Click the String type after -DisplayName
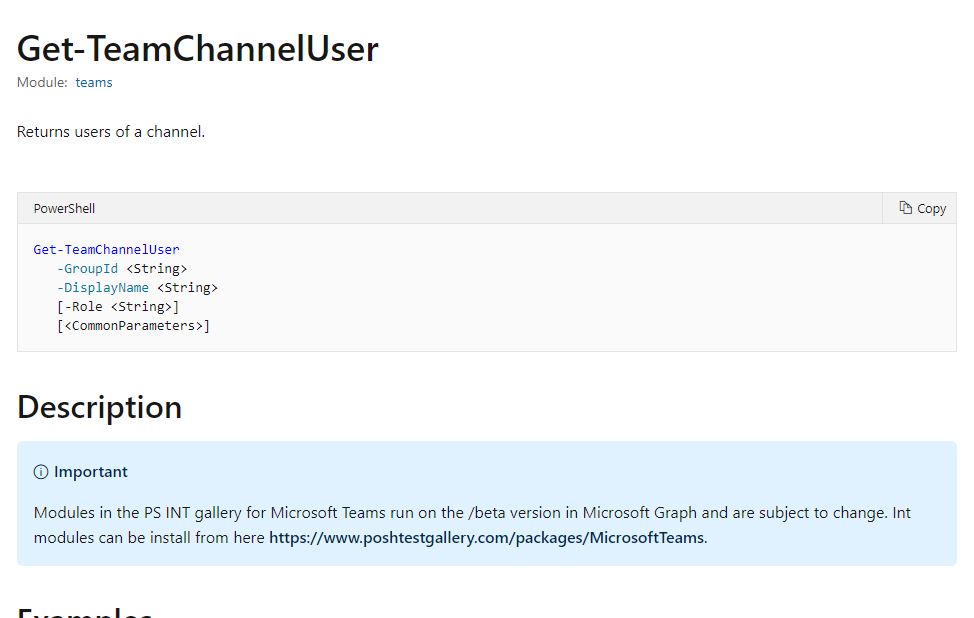This screenshot has height=618, width=974. click(x=188, y=288)
